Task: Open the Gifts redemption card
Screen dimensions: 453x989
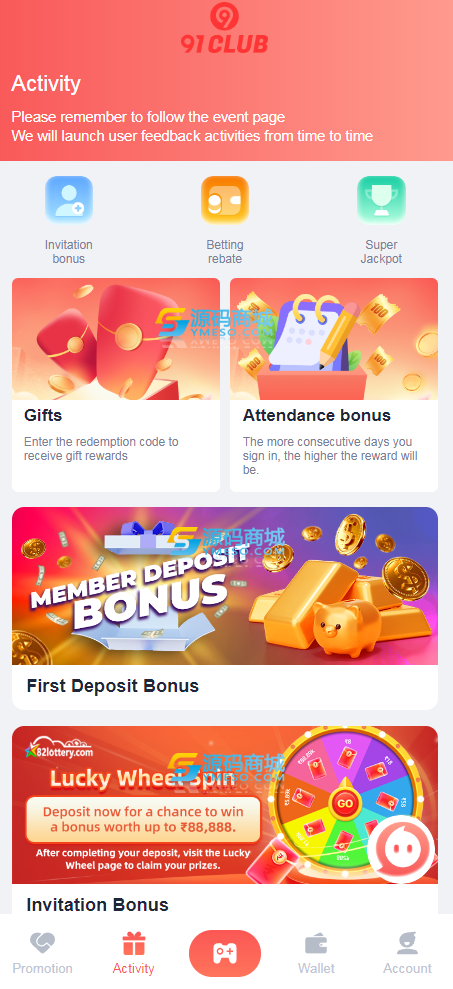Action: (x=116, y=385)
